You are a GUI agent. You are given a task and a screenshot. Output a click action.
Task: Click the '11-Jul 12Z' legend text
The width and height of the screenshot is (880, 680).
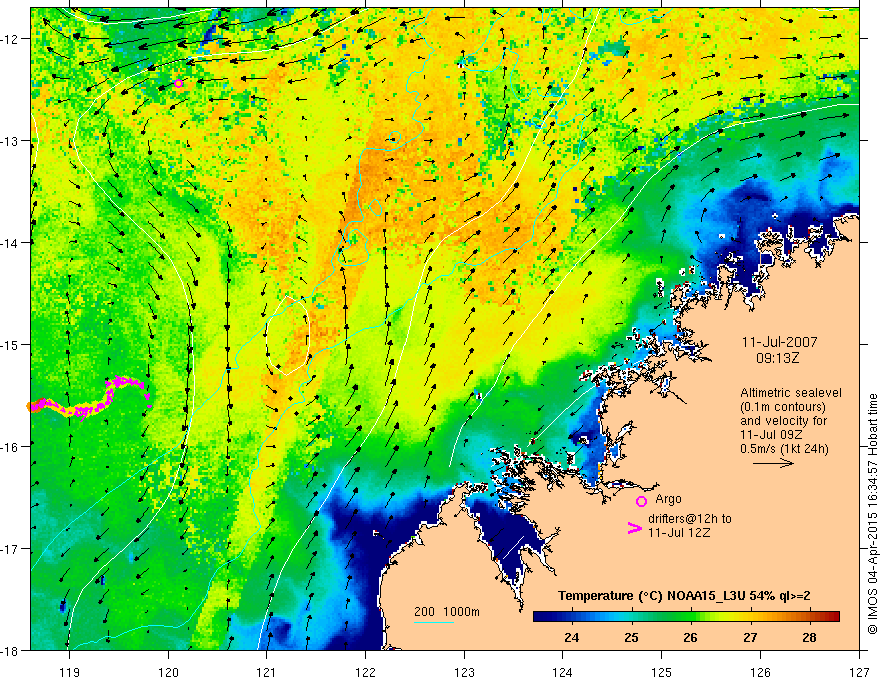(x=679, y=532)
